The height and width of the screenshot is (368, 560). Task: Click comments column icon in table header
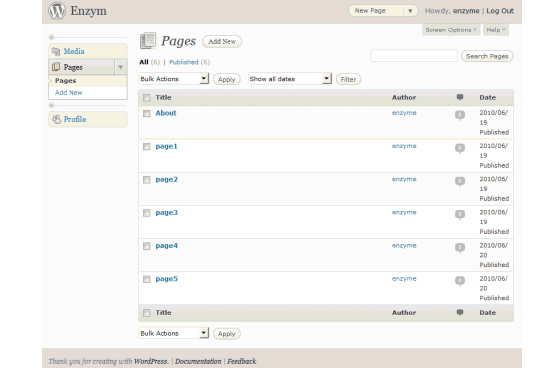pos(460,97)
